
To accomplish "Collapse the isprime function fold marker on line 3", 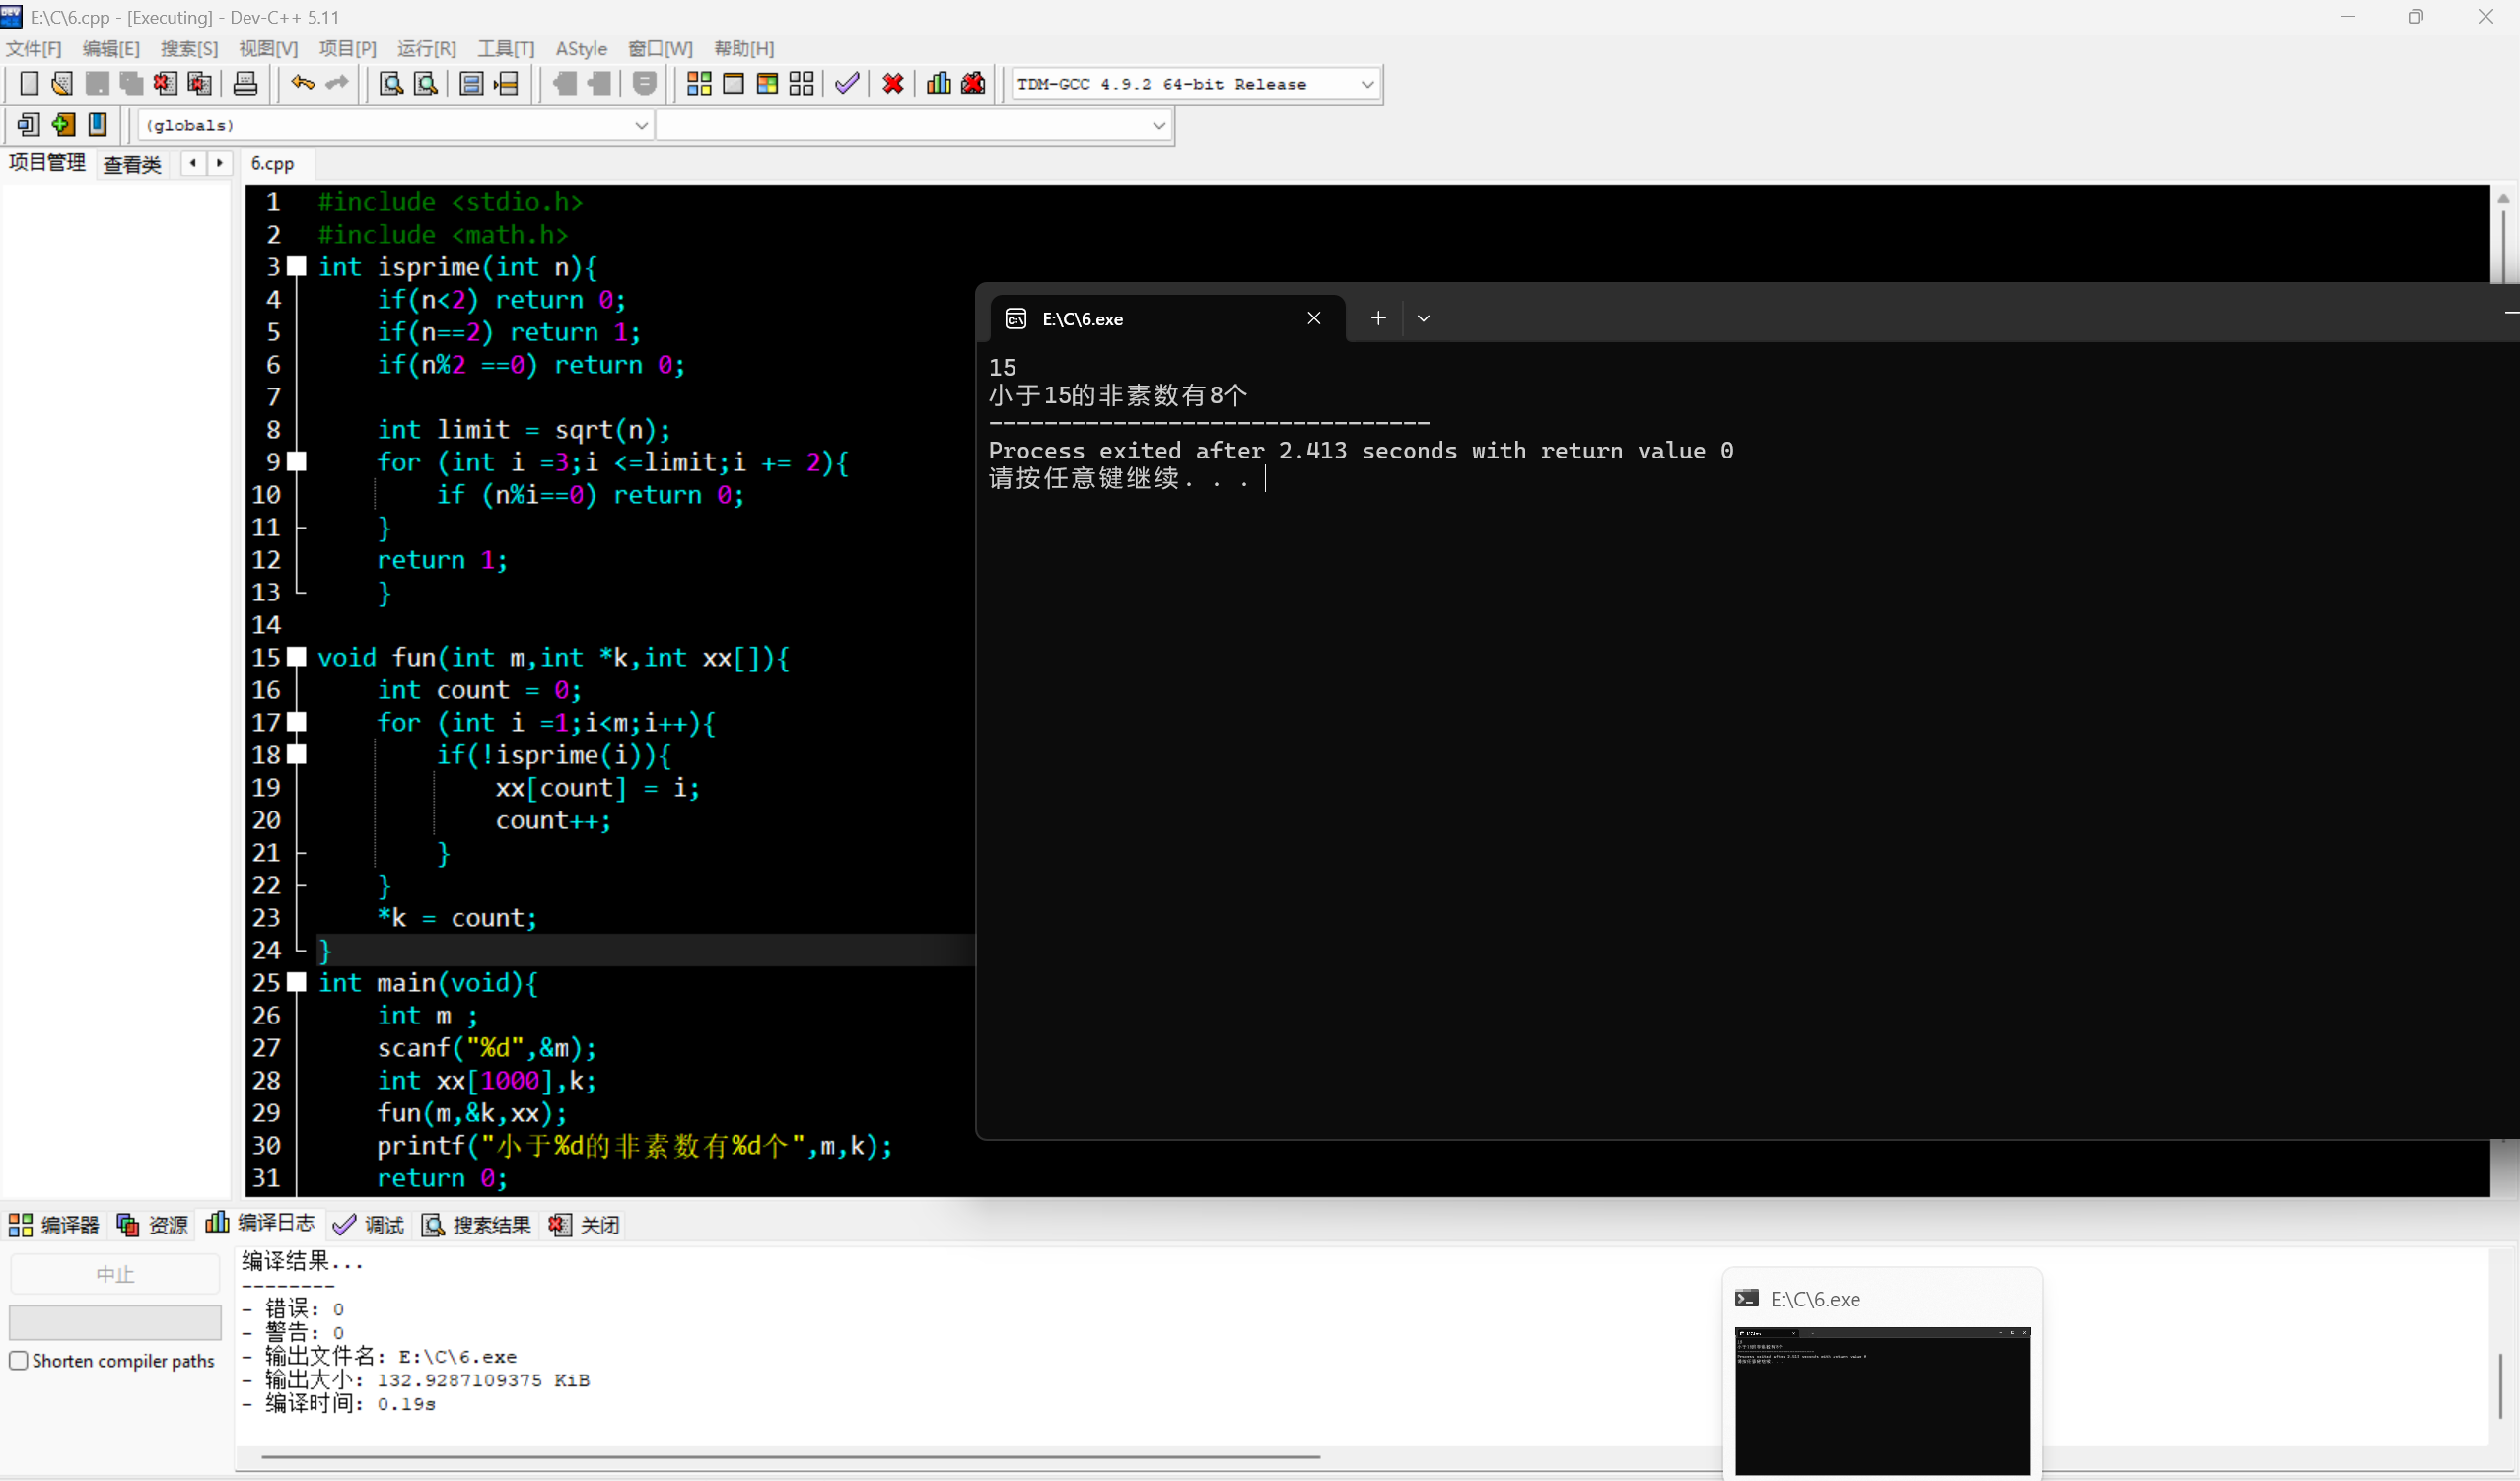I will (x=297, y=266).
